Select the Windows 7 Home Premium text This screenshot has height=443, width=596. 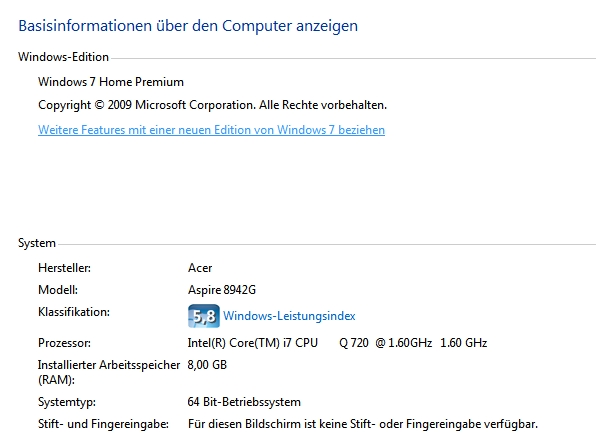(111, 82)
